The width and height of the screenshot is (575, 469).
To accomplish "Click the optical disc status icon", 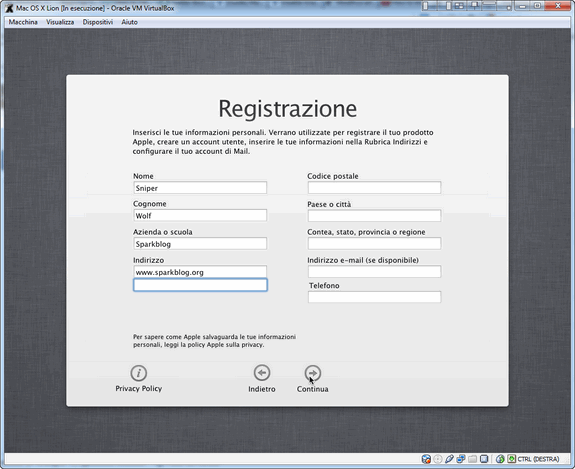I will 438,459.
